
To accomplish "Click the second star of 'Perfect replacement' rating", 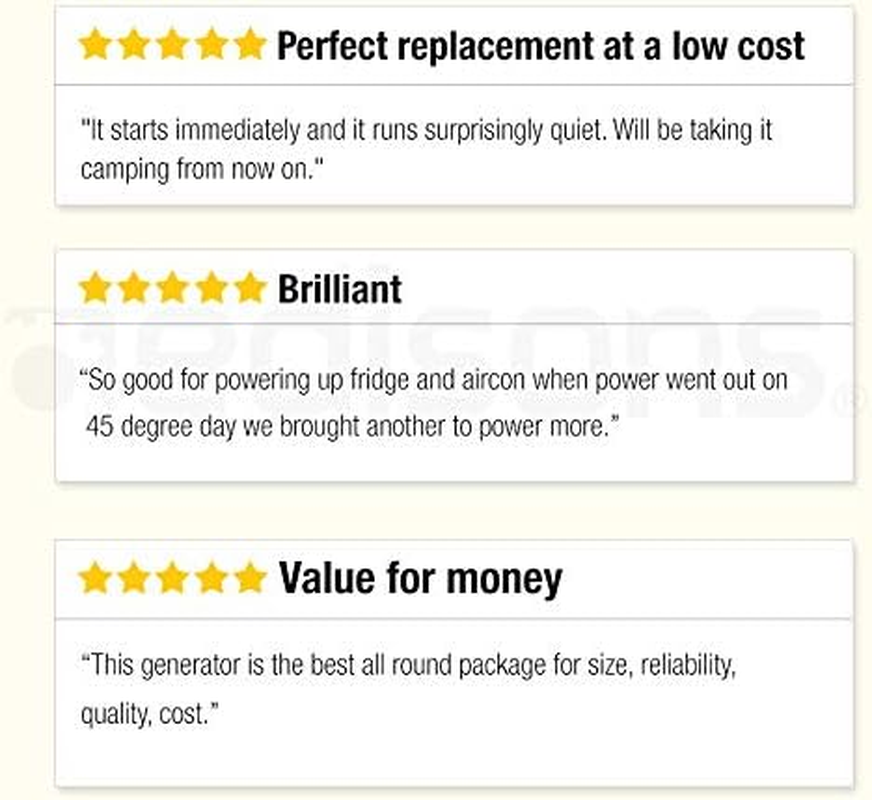I will pyautogui.click(x=134, y=45).
